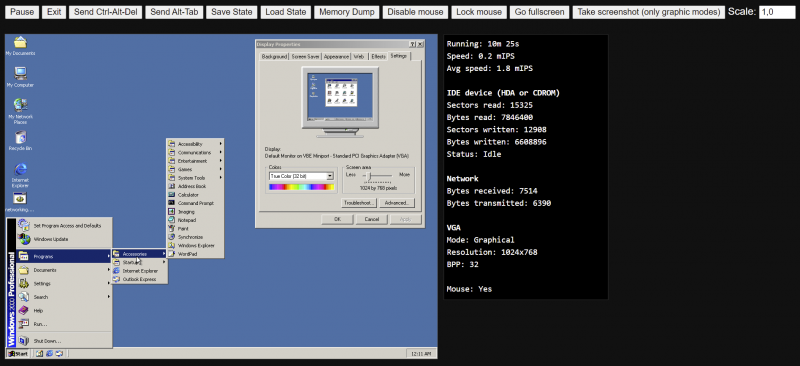Open Windows Update in Start menu
This screenshot has width=800, height=366.
click(64, 239)
